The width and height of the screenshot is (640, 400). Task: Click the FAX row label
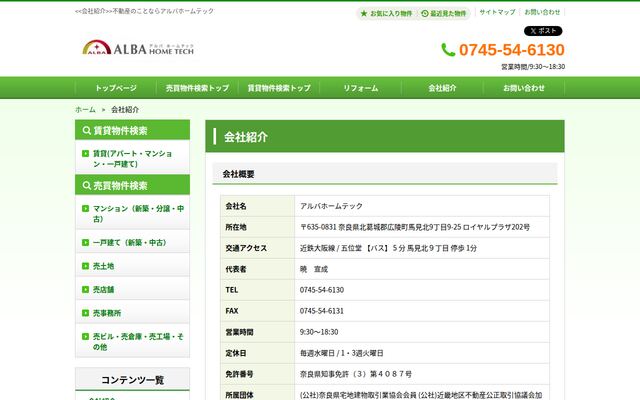[232, 311]
